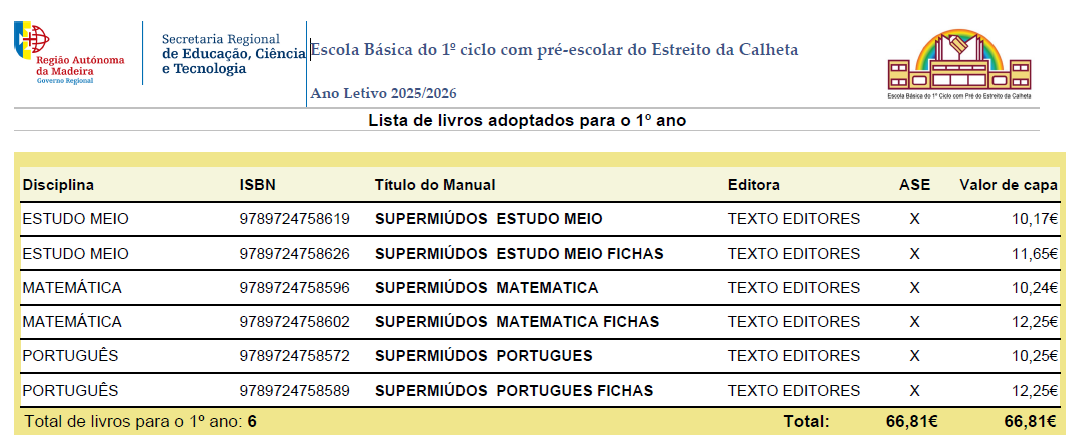
Task: Select SUPERMIÚDOS ESTUDO MEIO FICHAS title
Action: point(519,253)
